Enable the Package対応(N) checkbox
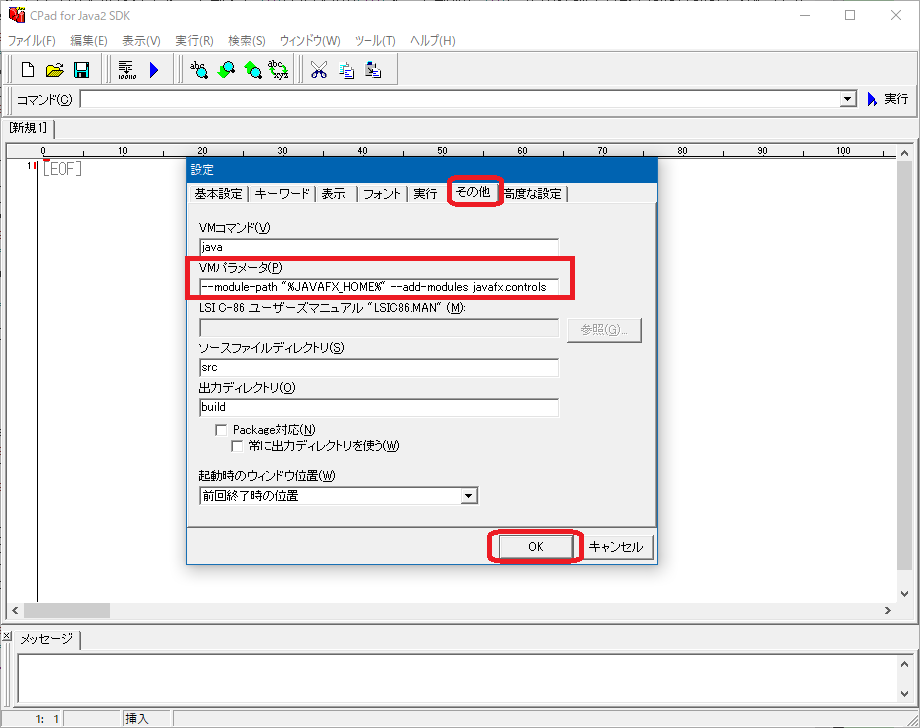The width and height of the screenshot is (920, 728). (221, 430)
